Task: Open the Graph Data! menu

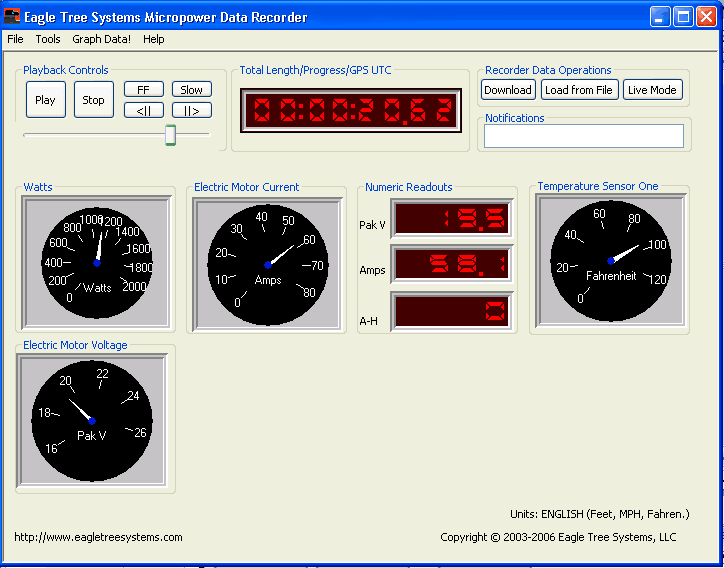Action: coord(101,39)
